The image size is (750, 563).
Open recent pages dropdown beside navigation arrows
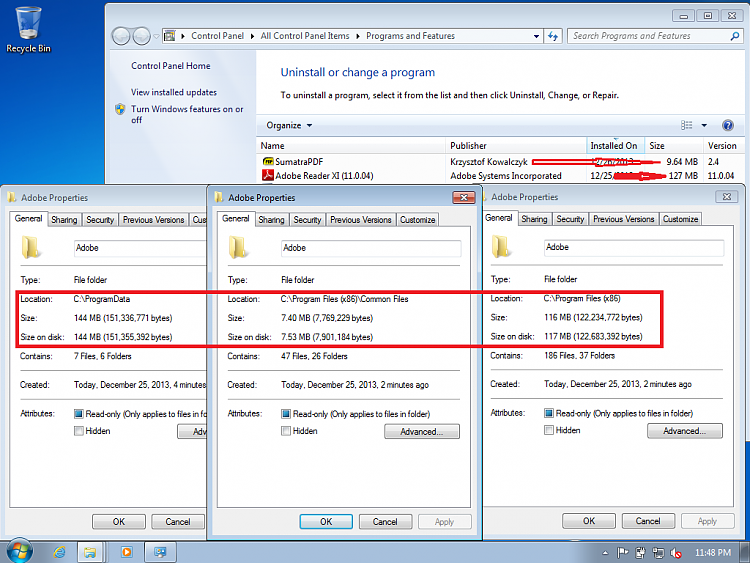156,36
